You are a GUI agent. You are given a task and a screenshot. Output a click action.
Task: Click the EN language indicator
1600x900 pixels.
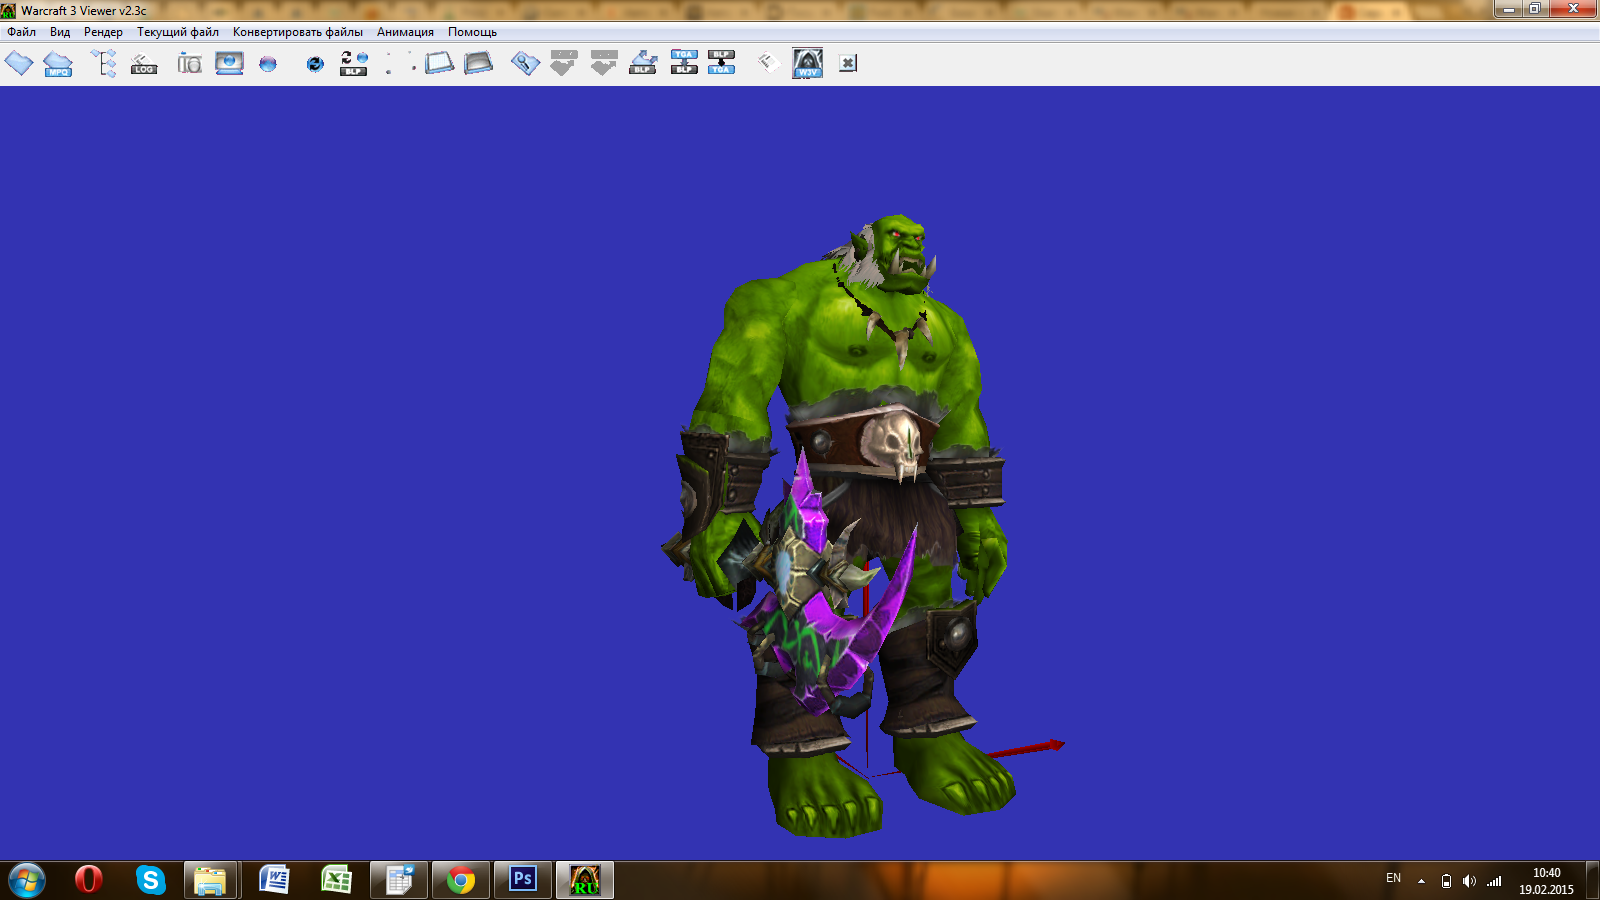pos(1394,878)
